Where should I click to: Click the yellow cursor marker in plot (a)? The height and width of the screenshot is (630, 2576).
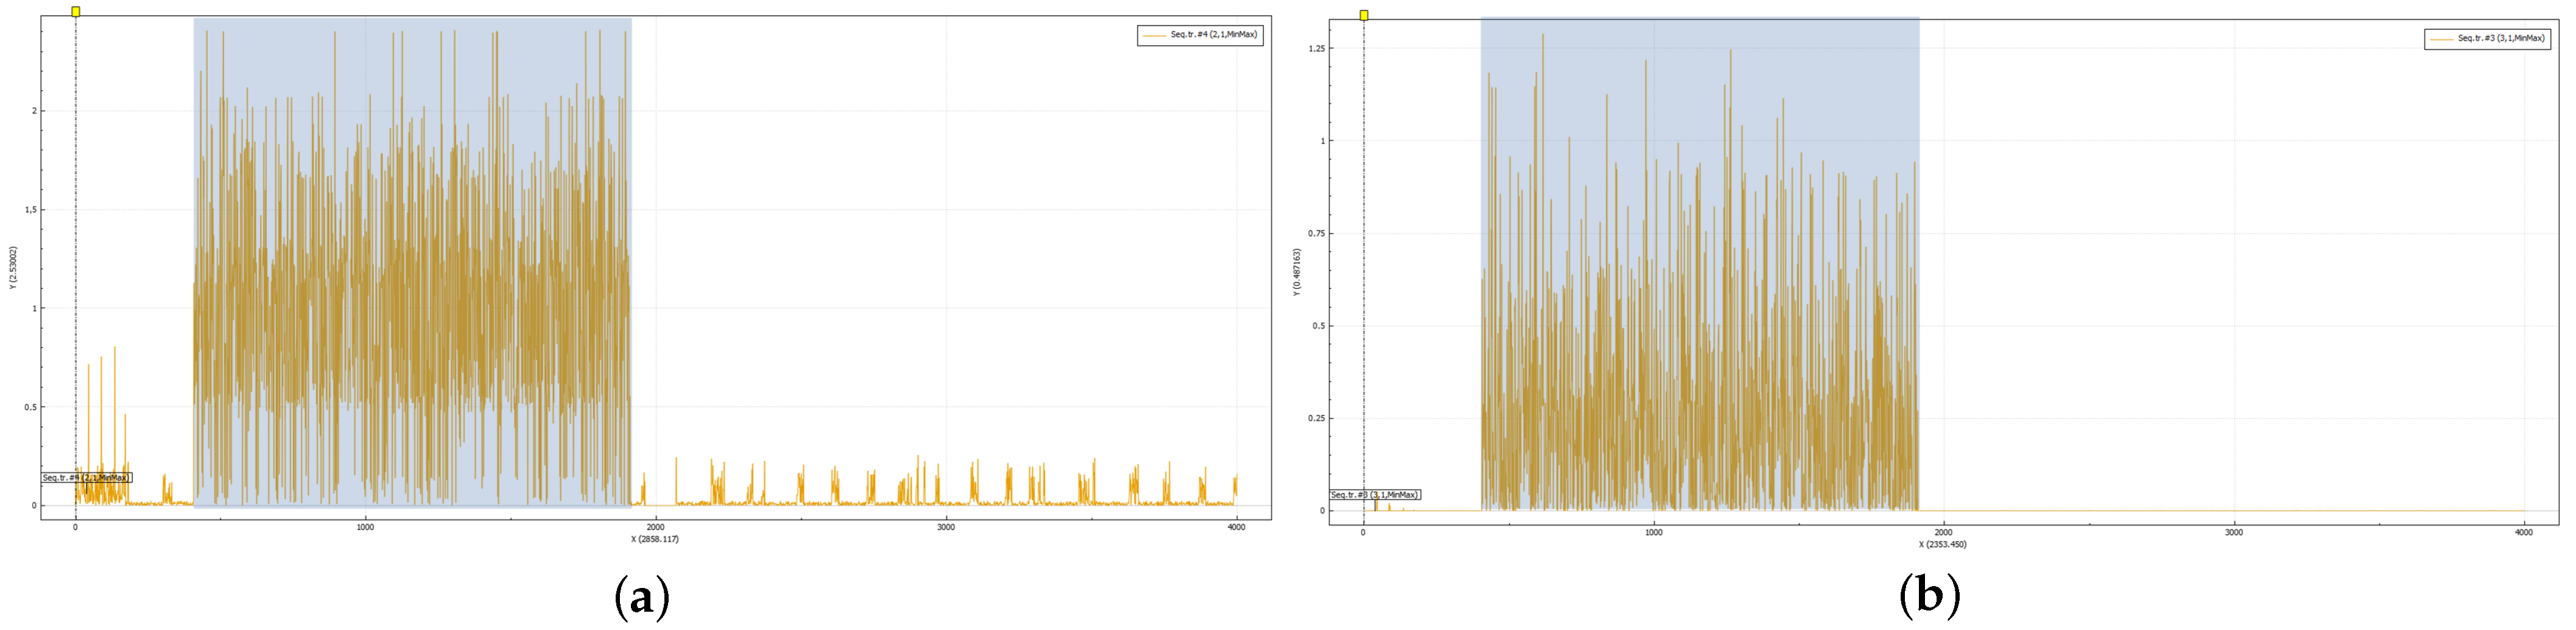(76, 12)
